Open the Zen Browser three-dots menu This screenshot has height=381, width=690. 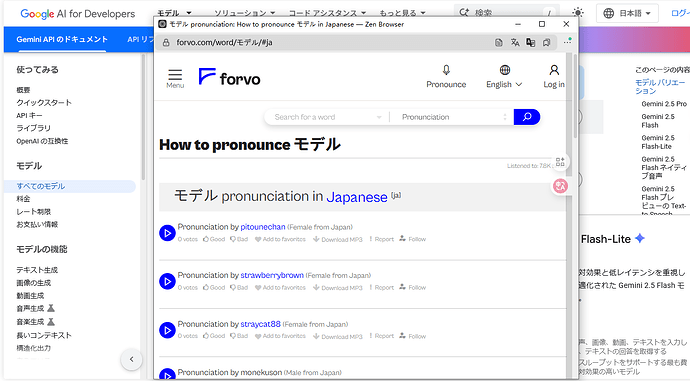pyautogui.click(x=568, y=42)
